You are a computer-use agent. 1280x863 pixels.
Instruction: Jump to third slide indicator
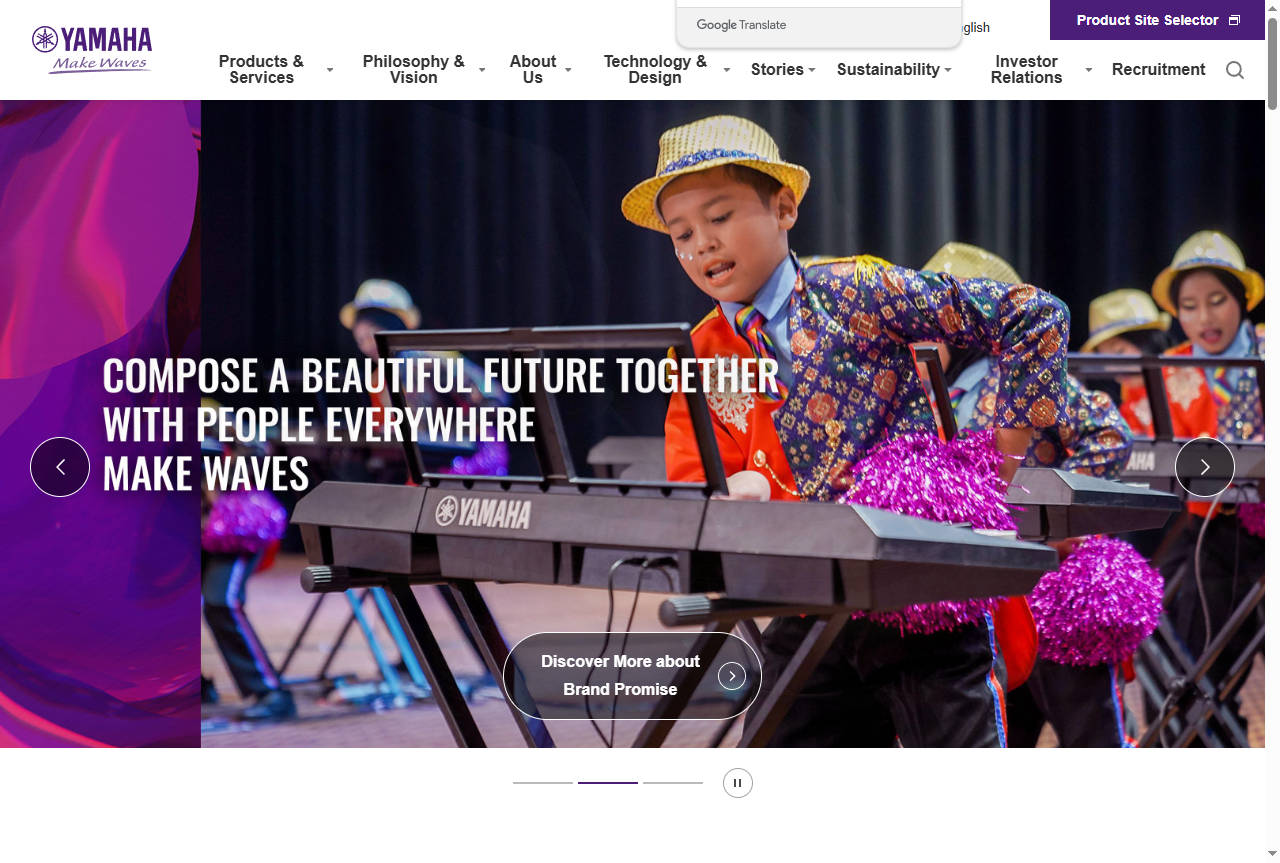point(673,782)
